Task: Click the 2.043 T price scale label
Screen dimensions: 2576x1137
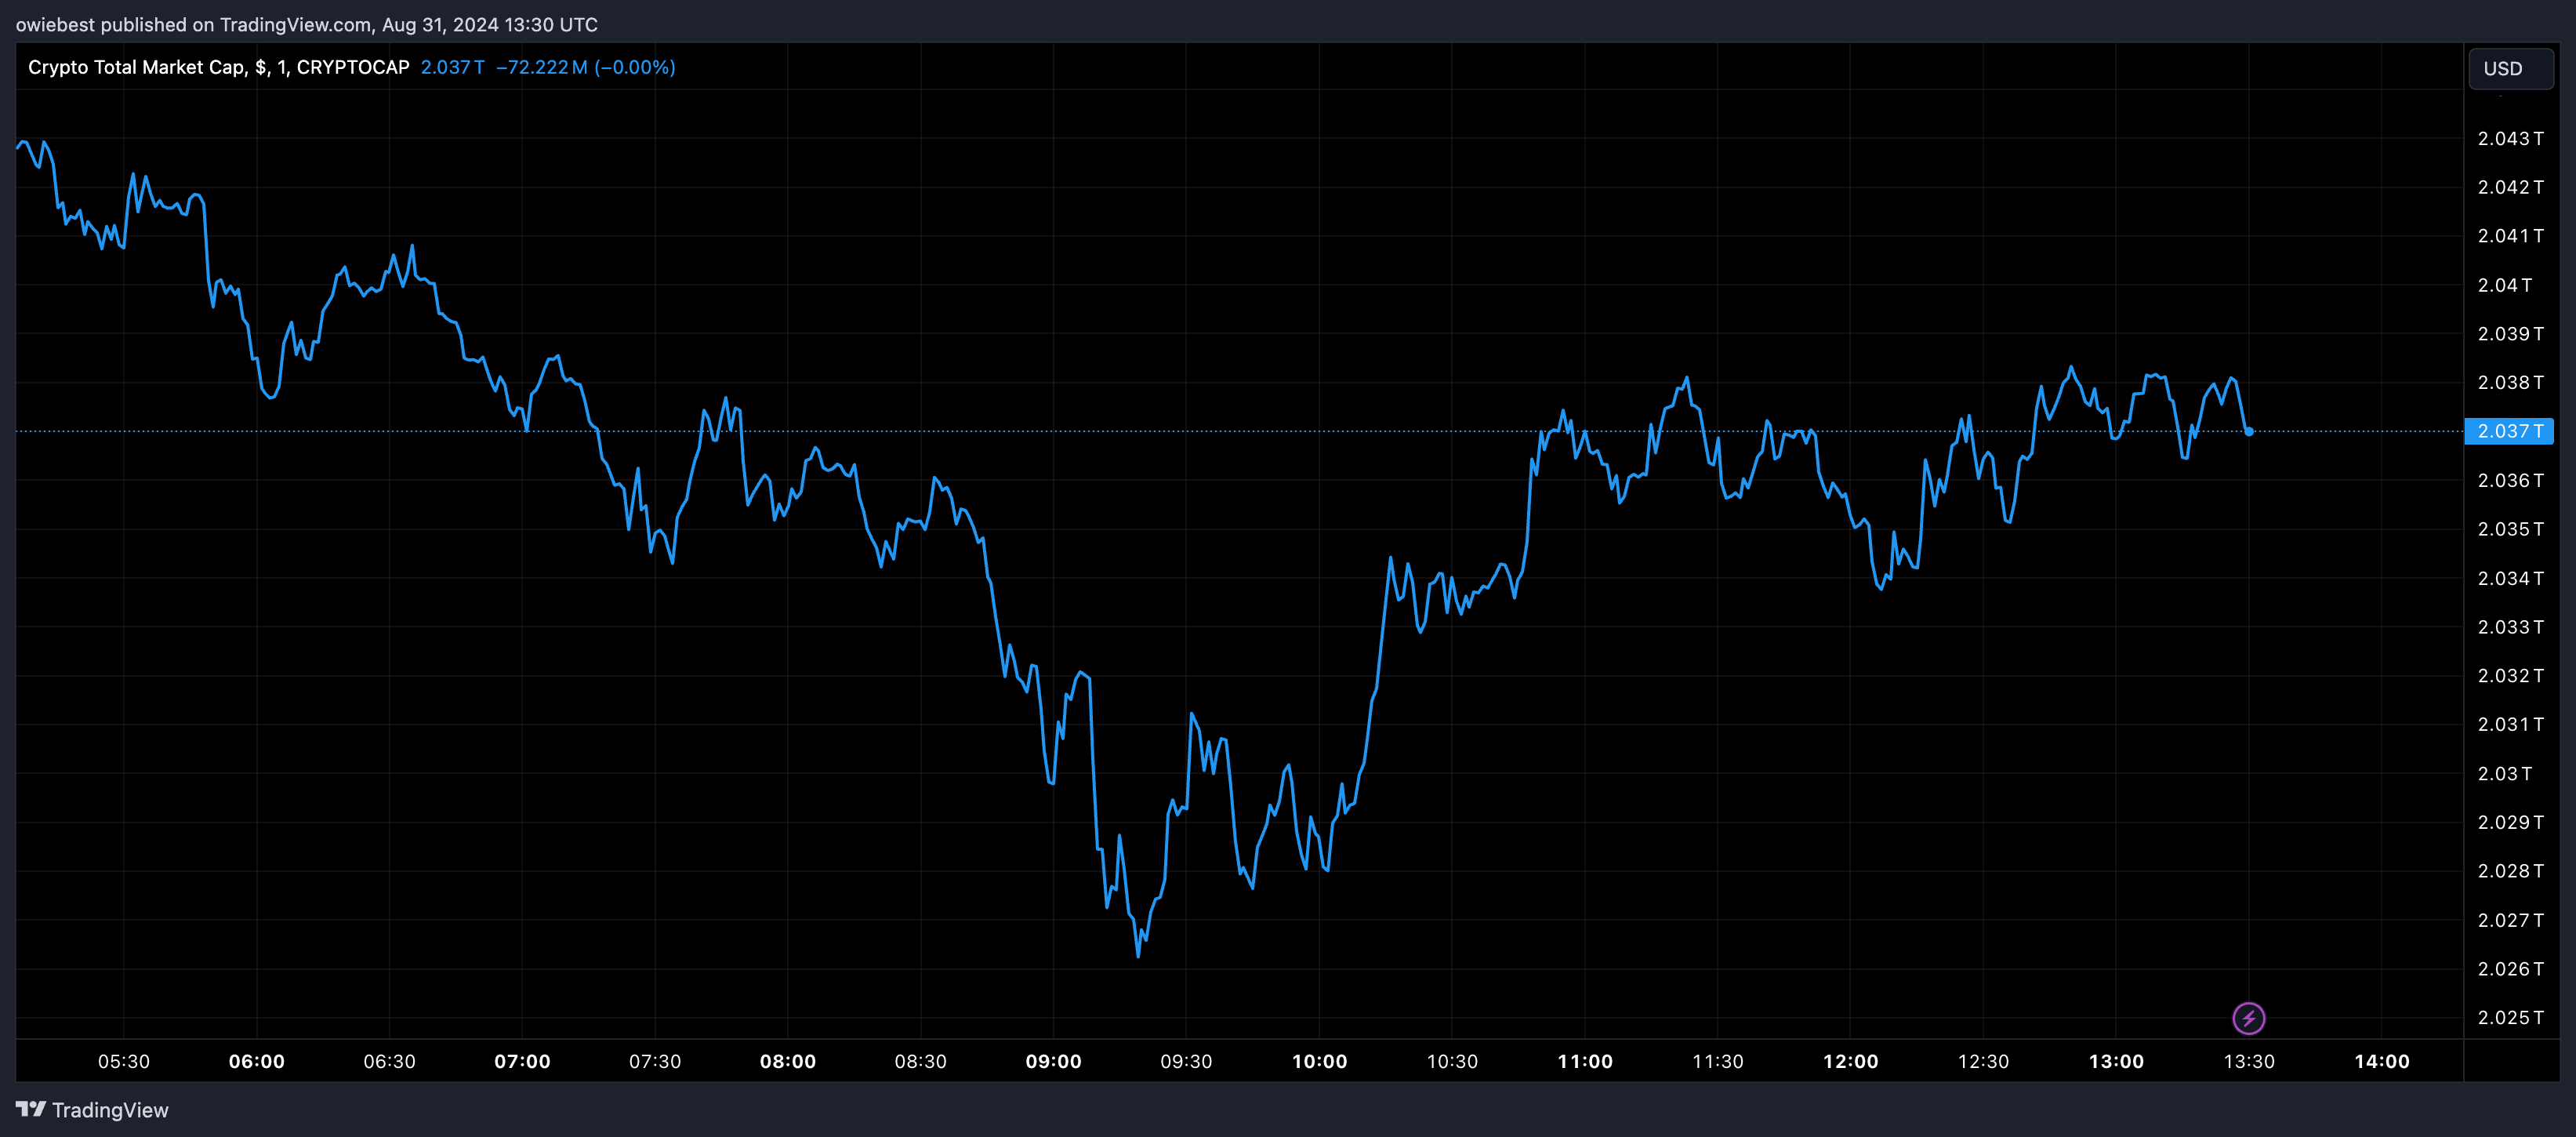Action: pos(2509,138)
